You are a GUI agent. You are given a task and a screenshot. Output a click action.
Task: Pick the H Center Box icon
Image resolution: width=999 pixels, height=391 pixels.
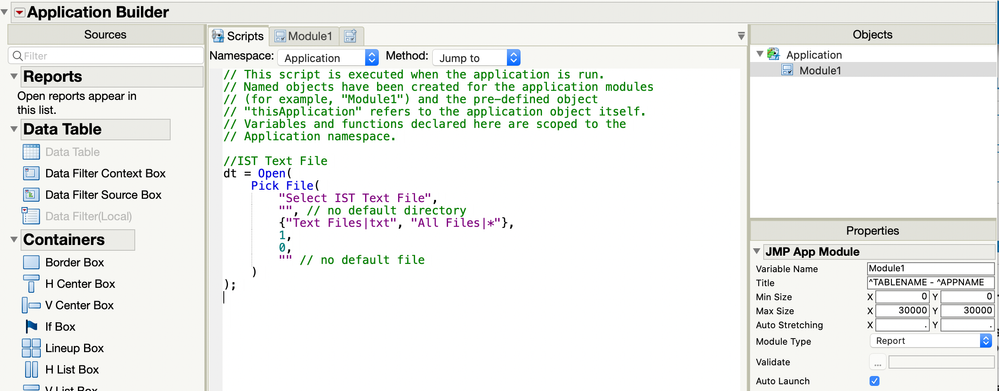(31, 284)
